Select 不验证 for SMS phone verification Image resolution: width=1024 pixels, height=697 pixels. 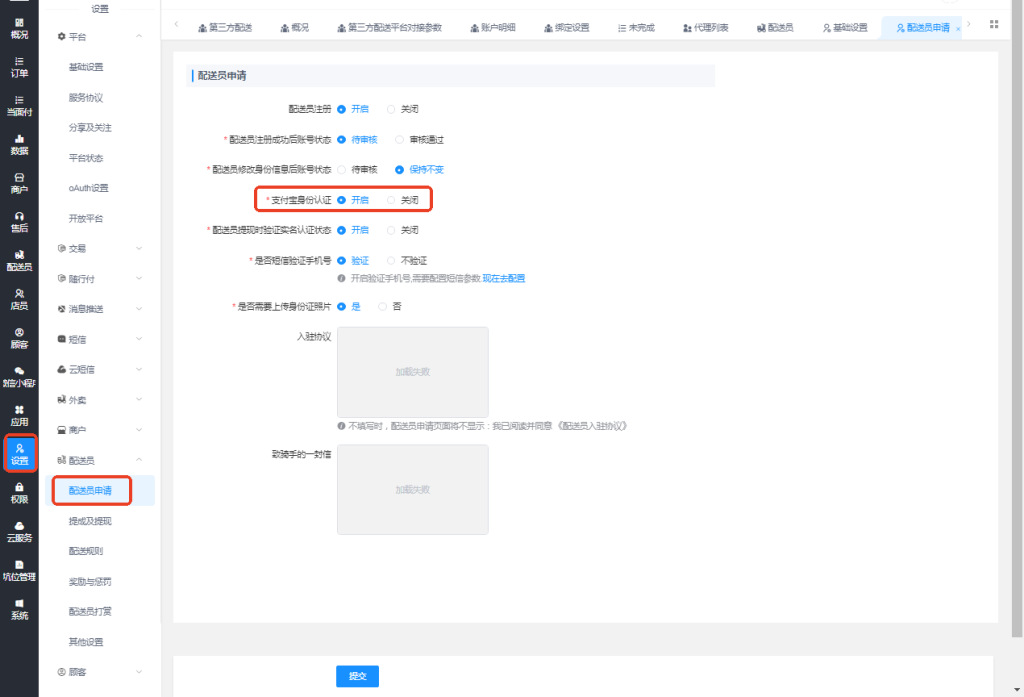407,261
